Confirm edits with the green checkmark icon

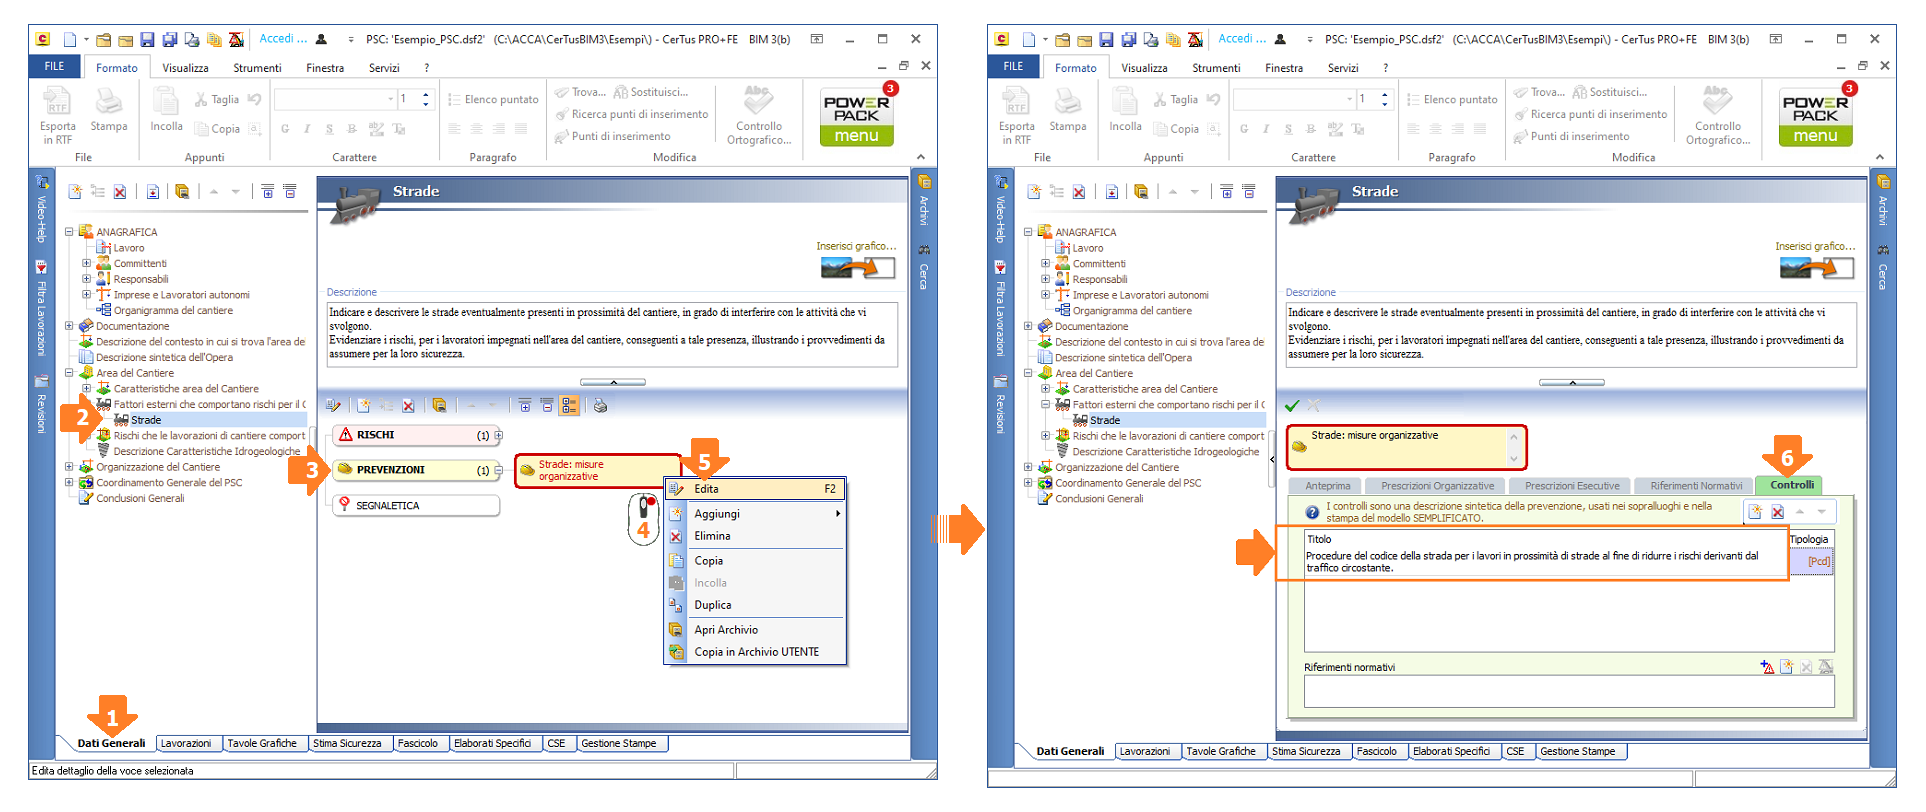[1292, 406]
